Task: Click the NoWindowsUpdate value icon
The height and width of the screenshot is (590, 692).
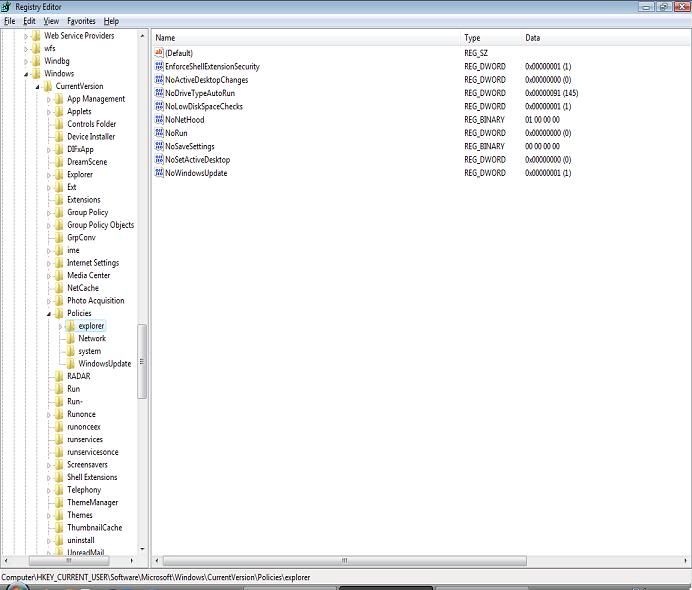Action: point(159,173)
